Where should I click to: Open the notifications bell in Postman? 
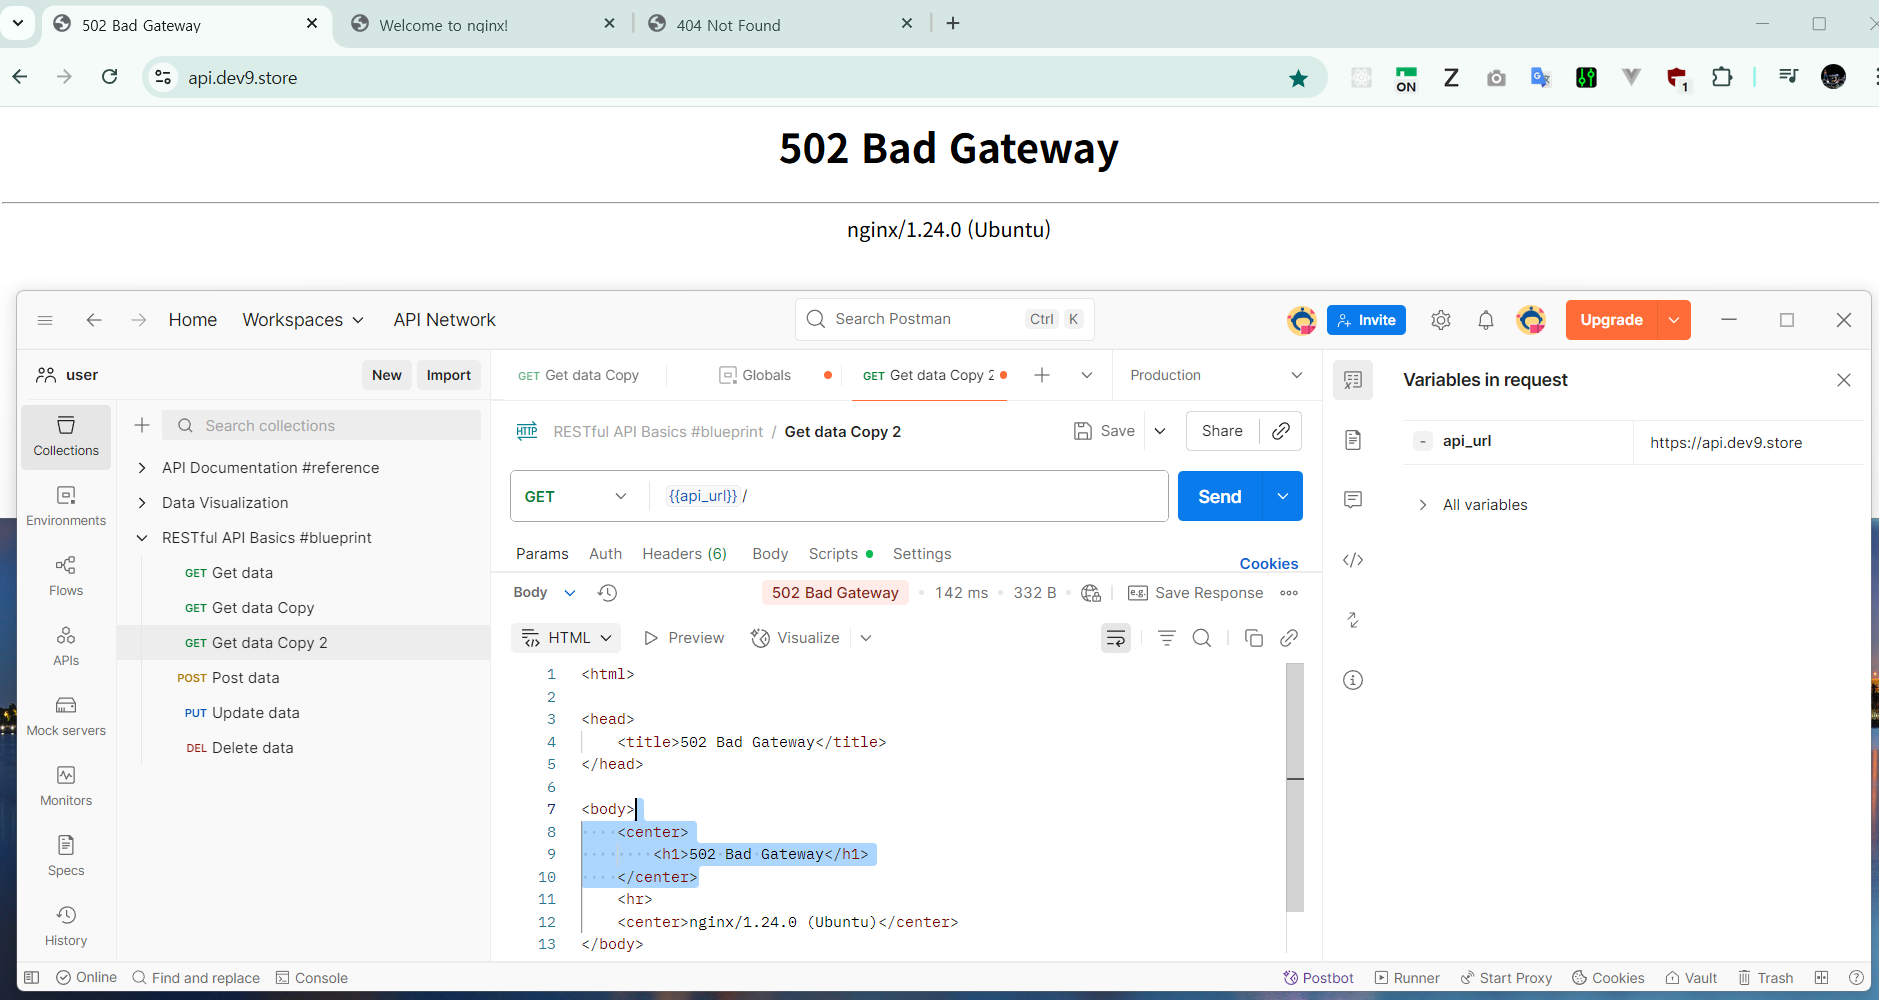[x=1486, y=320]
